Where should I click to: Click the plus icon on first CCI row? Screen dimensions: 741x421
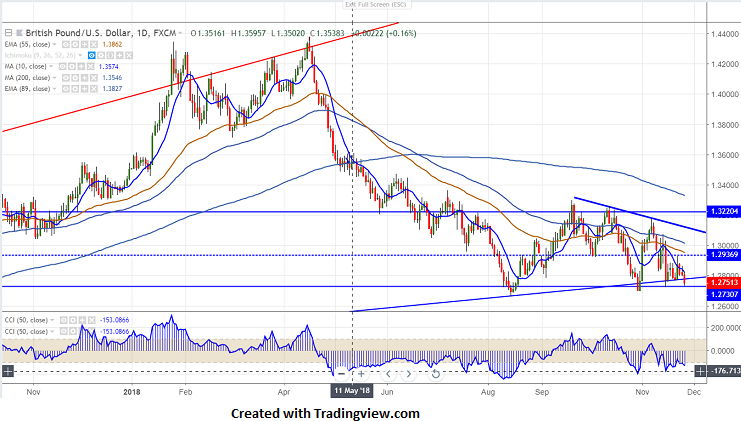(82, 320)
